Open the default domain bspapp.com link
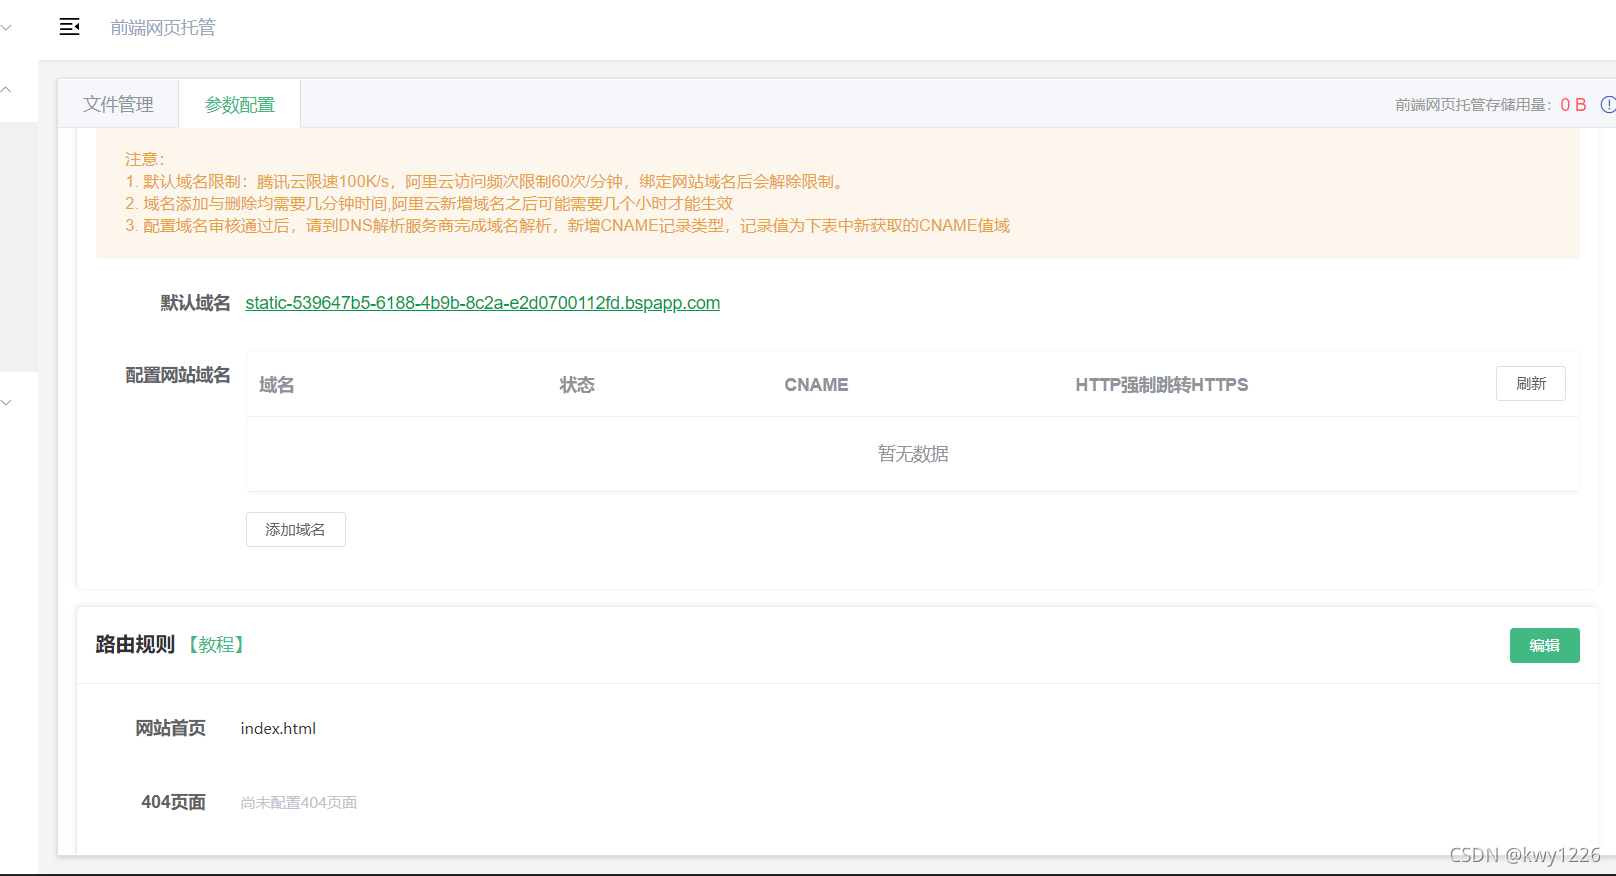Screen dimensions: 1616x876 [483, 303]
